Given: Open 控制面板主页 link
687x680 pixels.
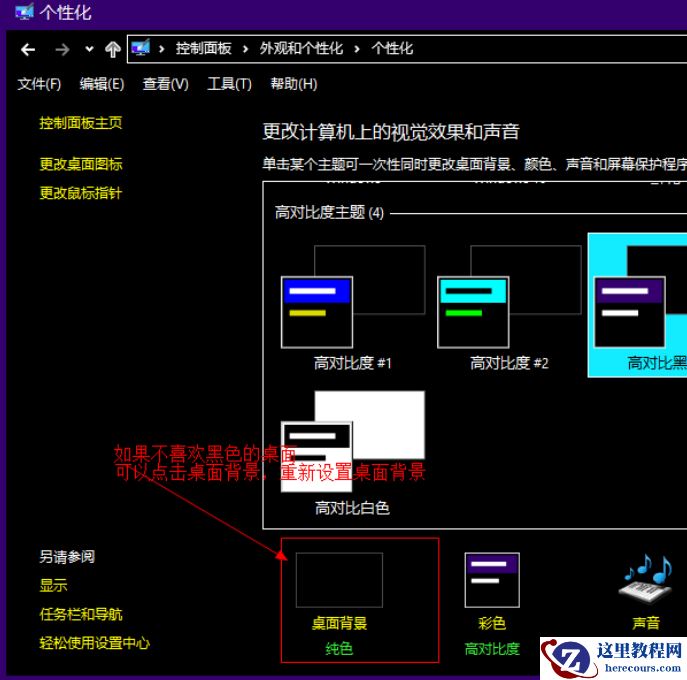Looking at the screenshot, I should pyautogui.click(x=81, y=123).
